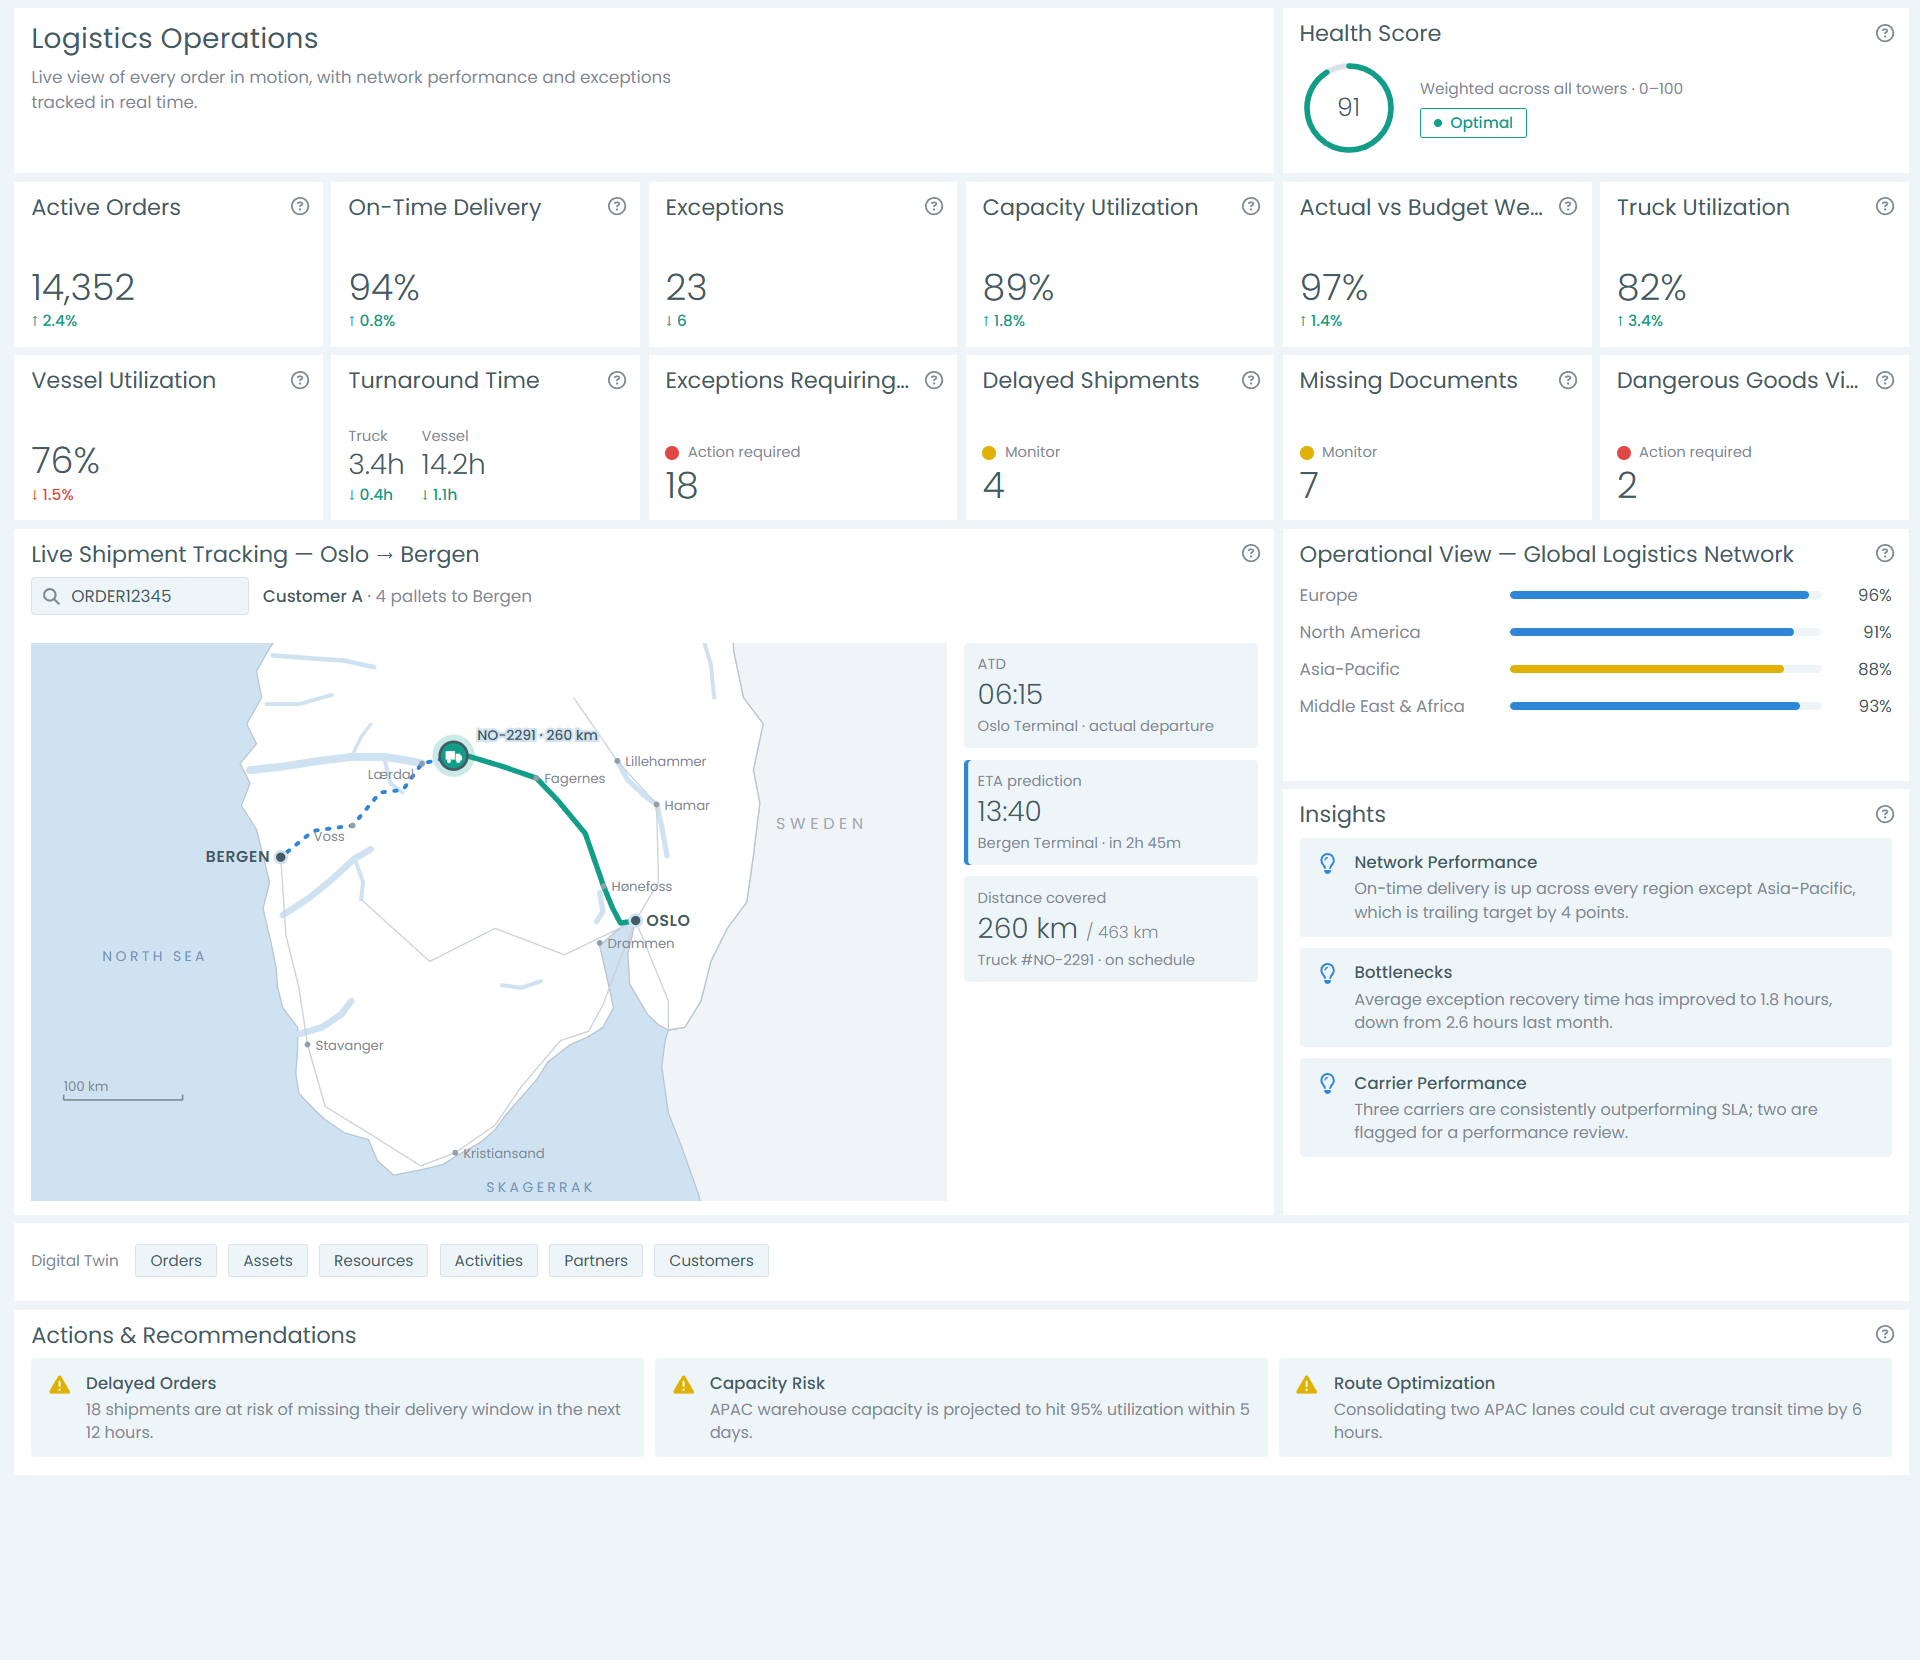The image size is (1920, 1660).
Task: Click the Optimal status badge
Action: [1473, 123]
